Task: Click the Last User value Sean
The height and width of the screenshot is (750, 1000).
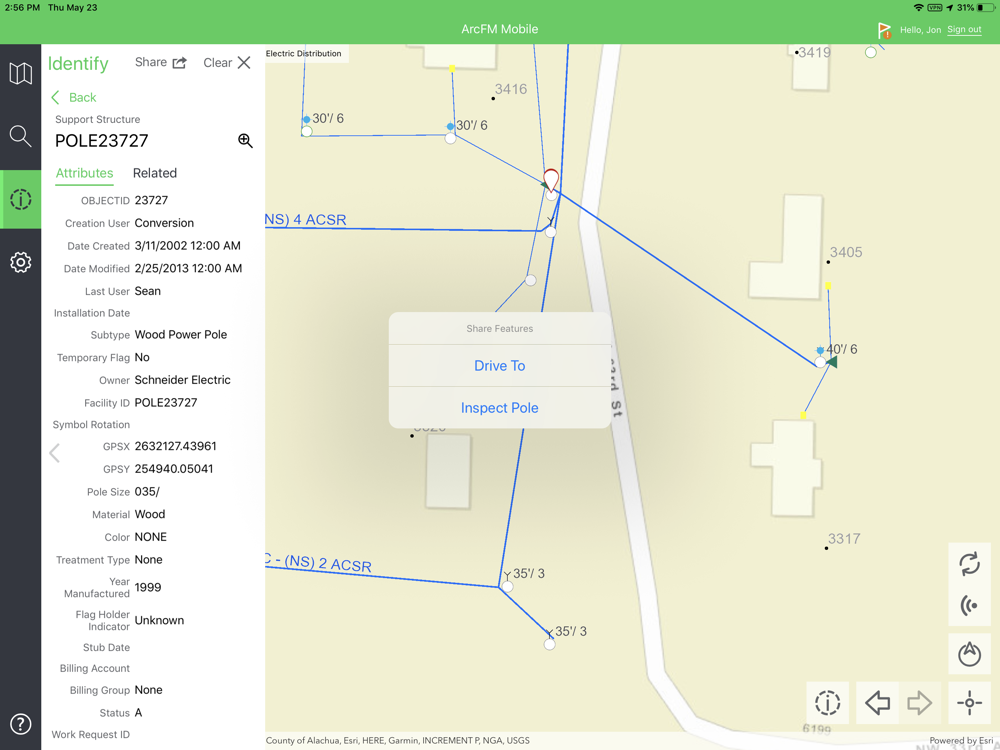Action: click(147, 291)
